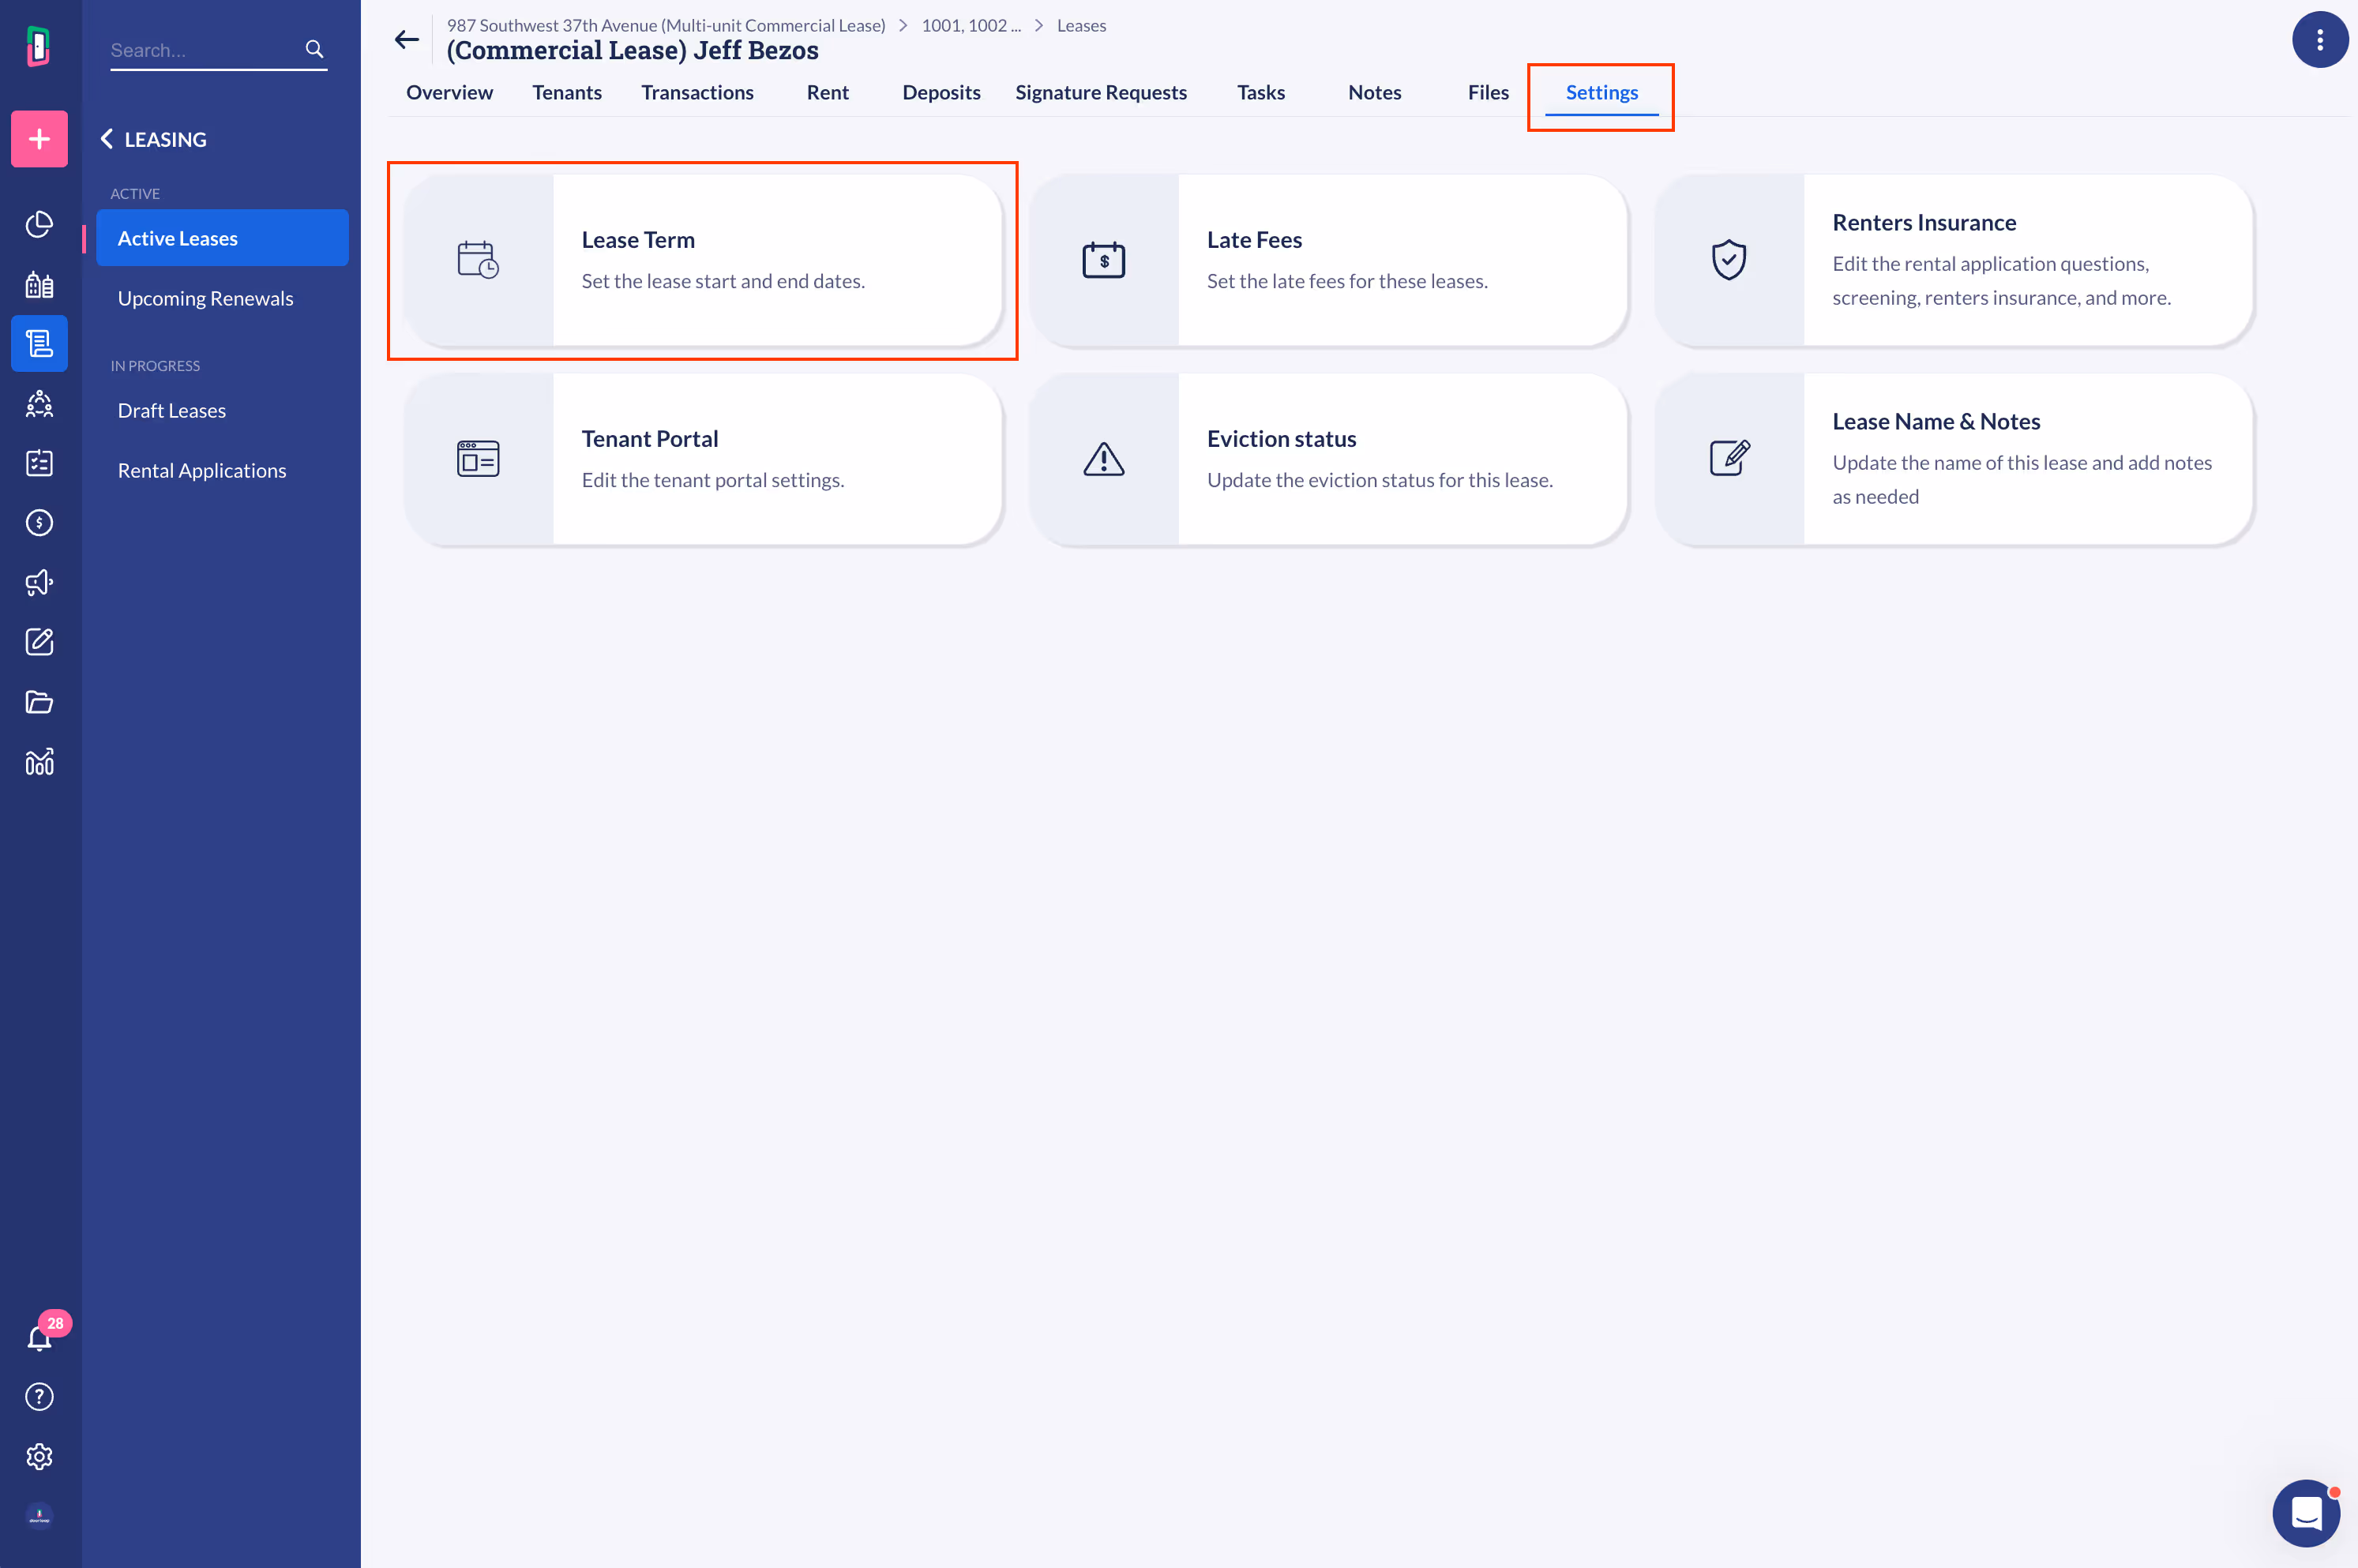Switch to the Overview tab
2358x1568 pixels.
point(449,92)
